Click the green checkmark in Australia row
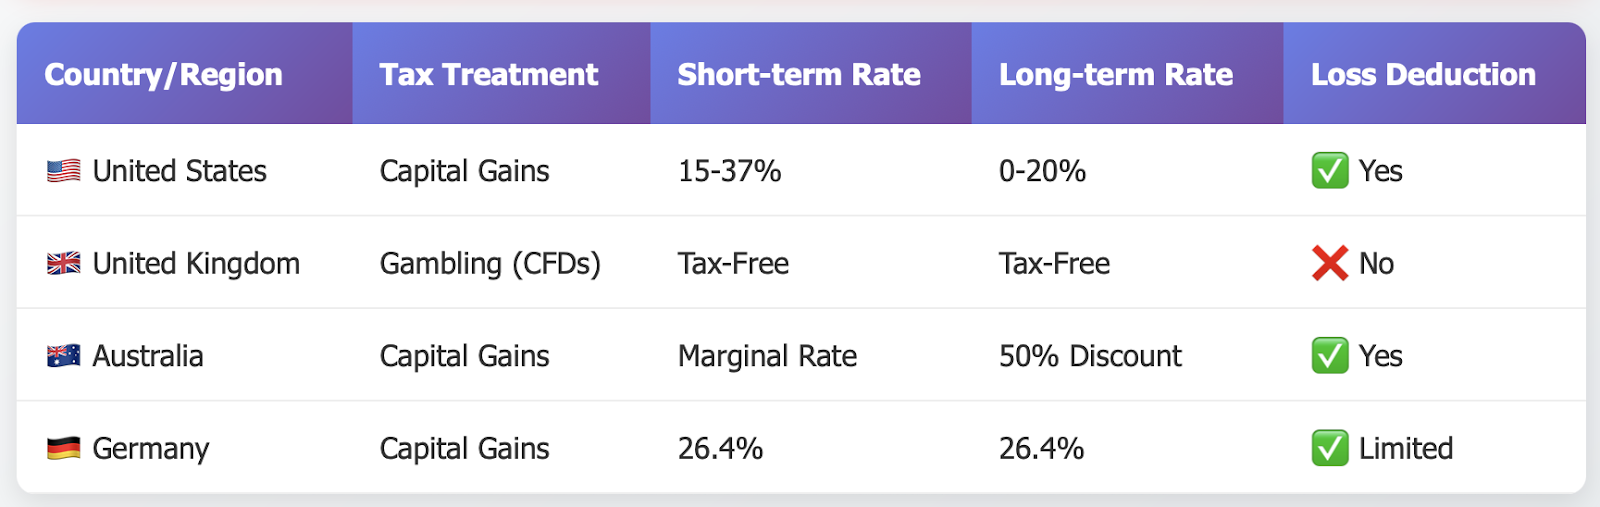The width and height of the screenshot is (1600, 507). tap(1330, 356)
